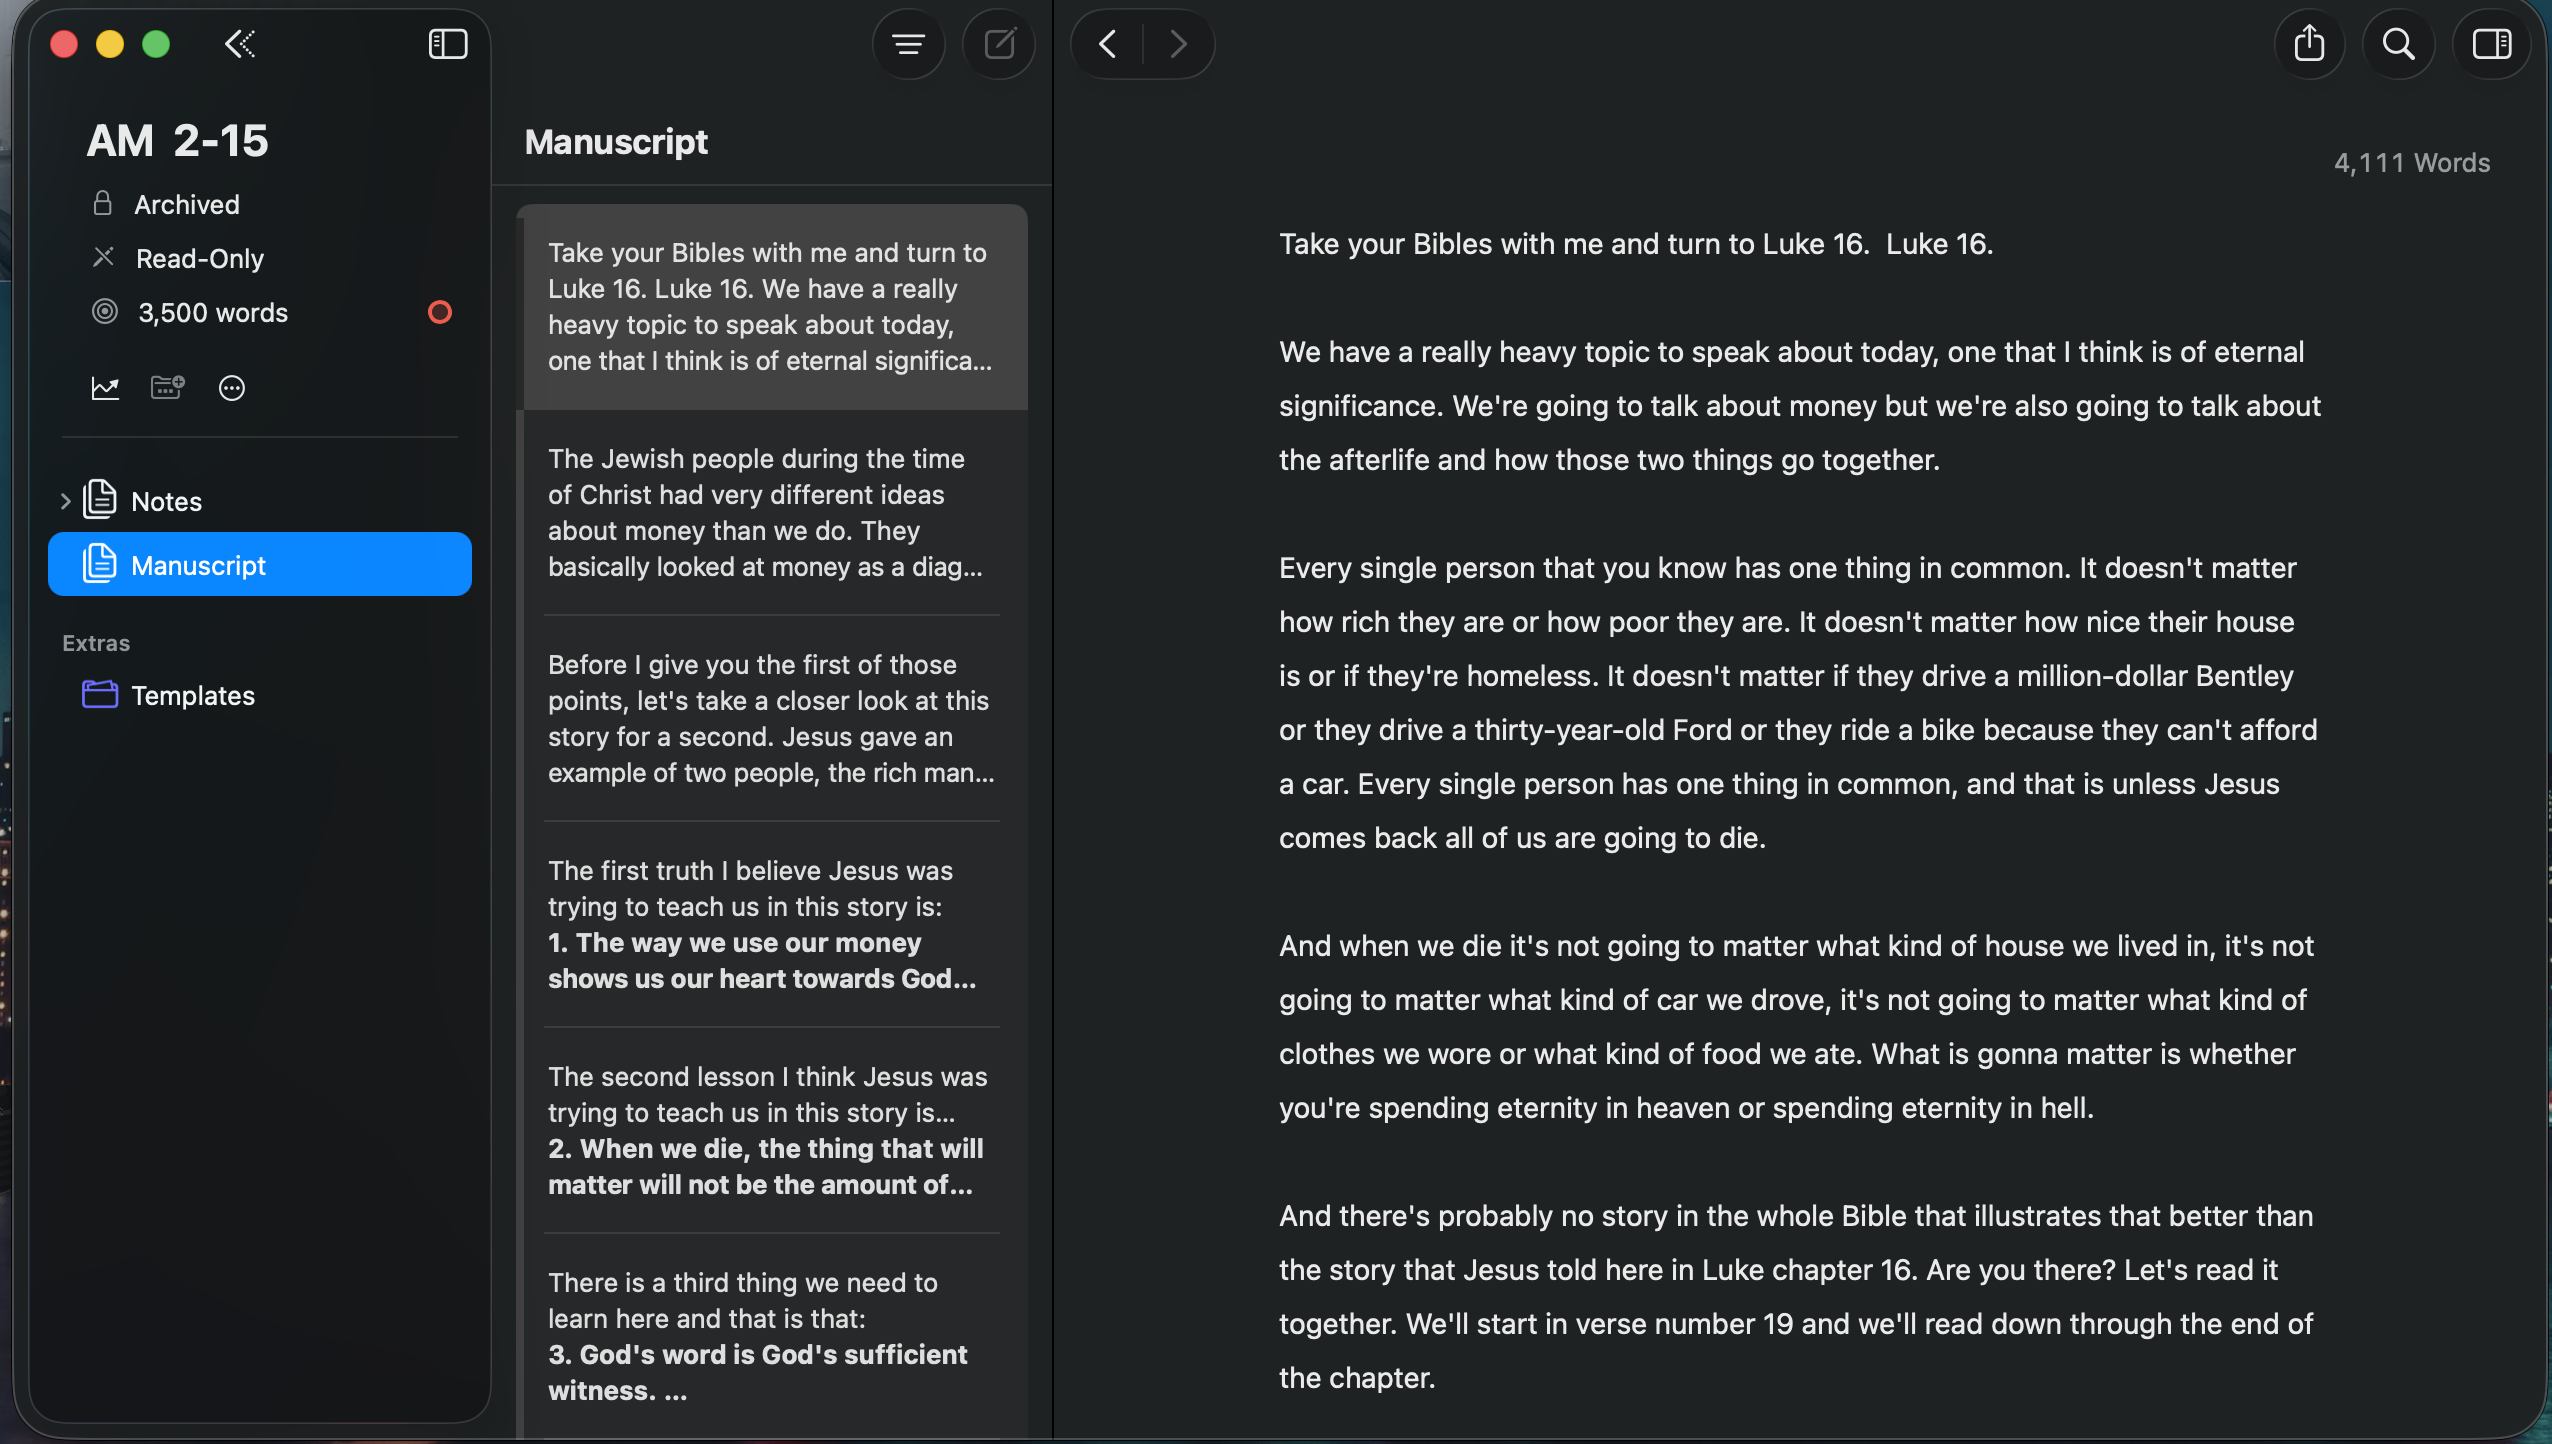Image resolution: width=2552 pixels, height=1444 pixels.
Task: Open the writing statistics chart icon
Action: tap(106, 388)
